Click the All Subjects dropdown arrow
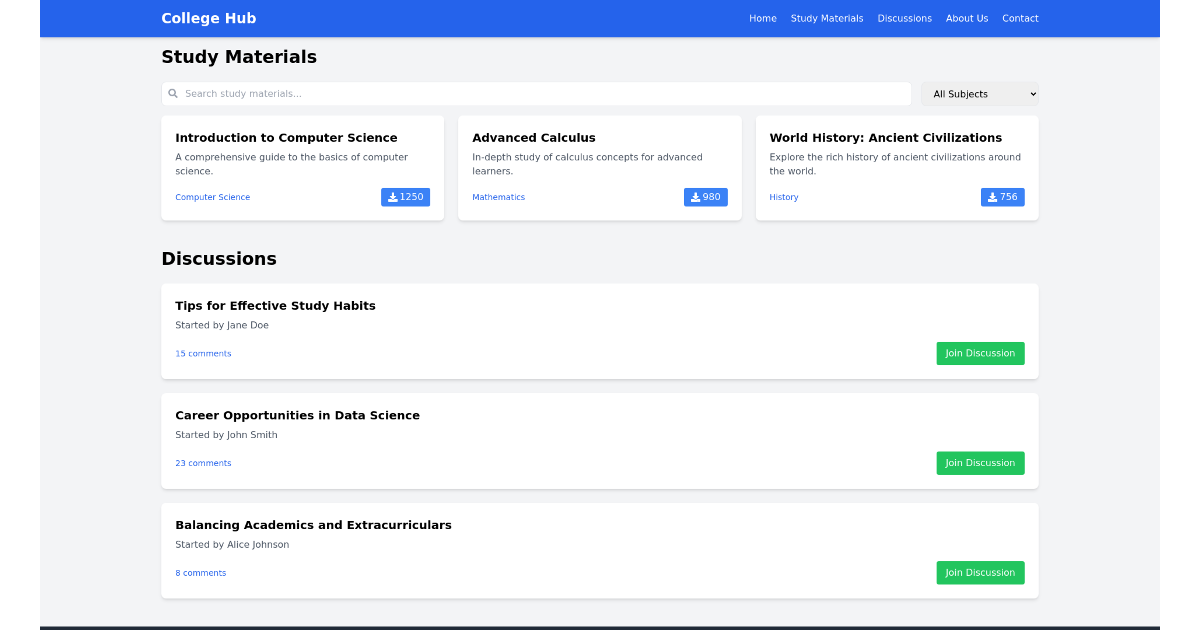The image size is (1200, 630). click(x=1031, y=93)
